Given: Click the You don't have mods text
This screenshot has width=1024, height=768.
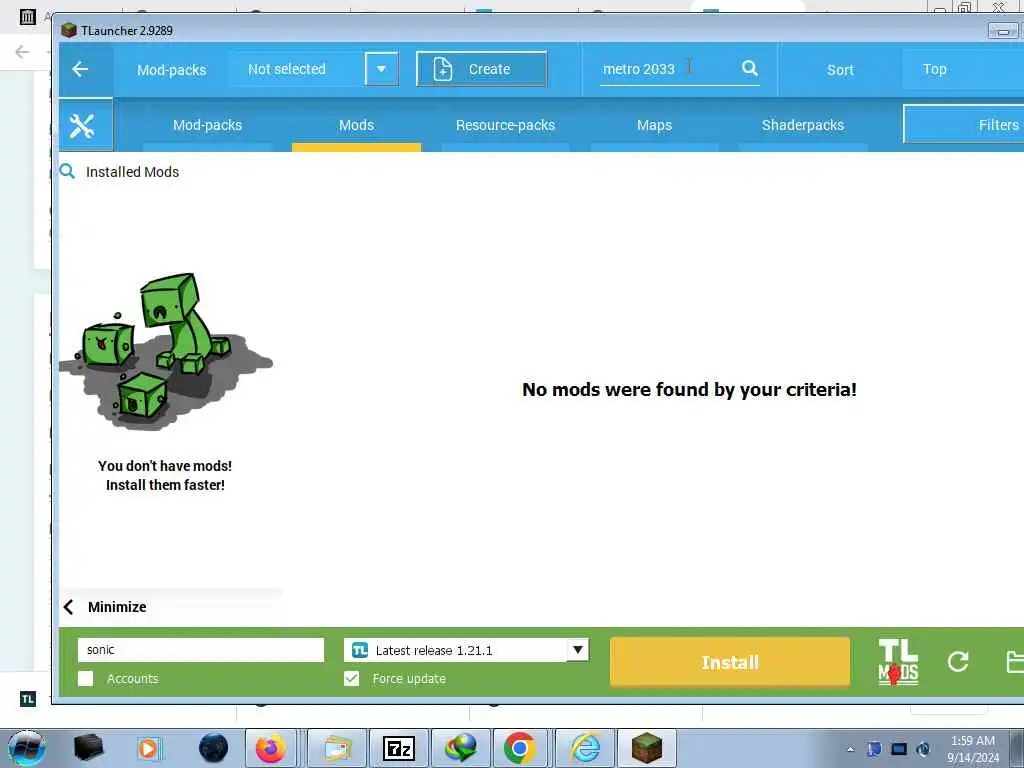Looking at the screenshot, I should pos(165,475).
